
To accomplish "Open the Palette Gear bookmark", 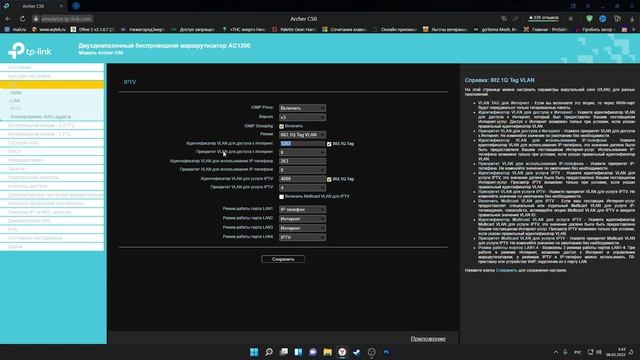I will pyautogui.click(x=294, y=29).
